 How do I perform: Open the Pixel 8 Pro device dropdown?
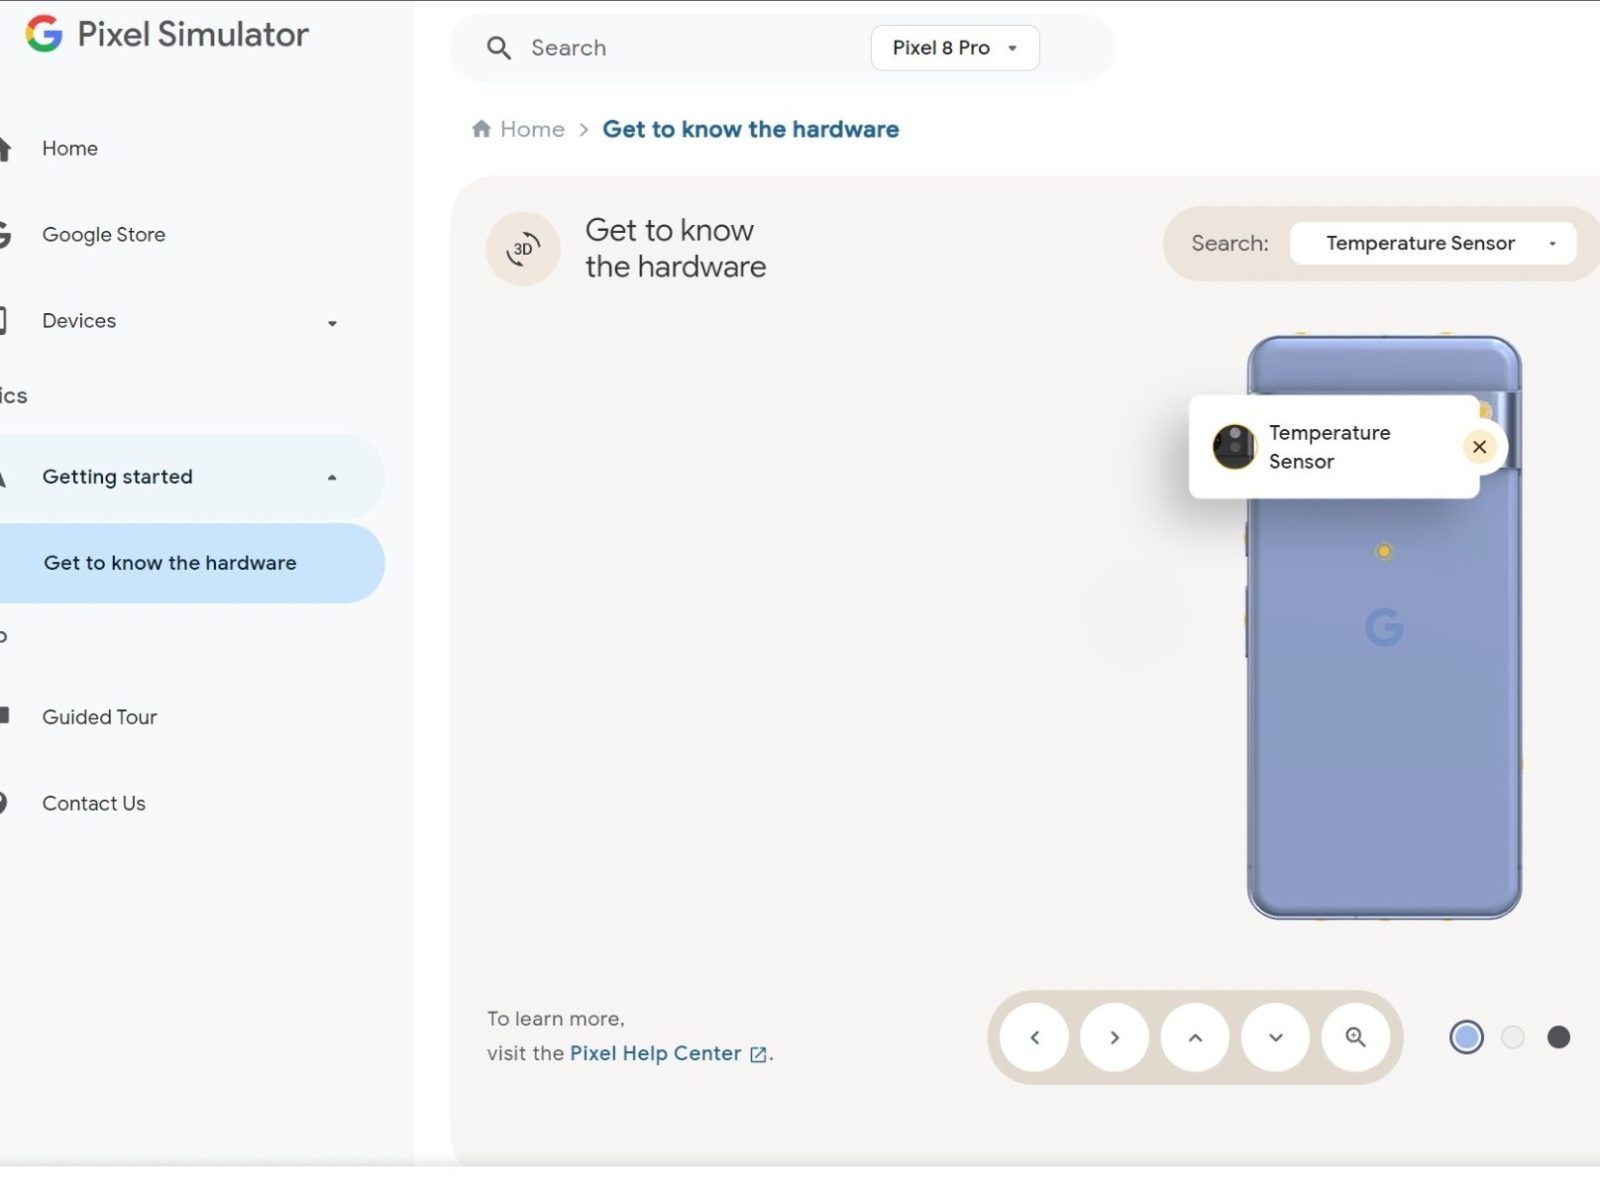(955, 48)
